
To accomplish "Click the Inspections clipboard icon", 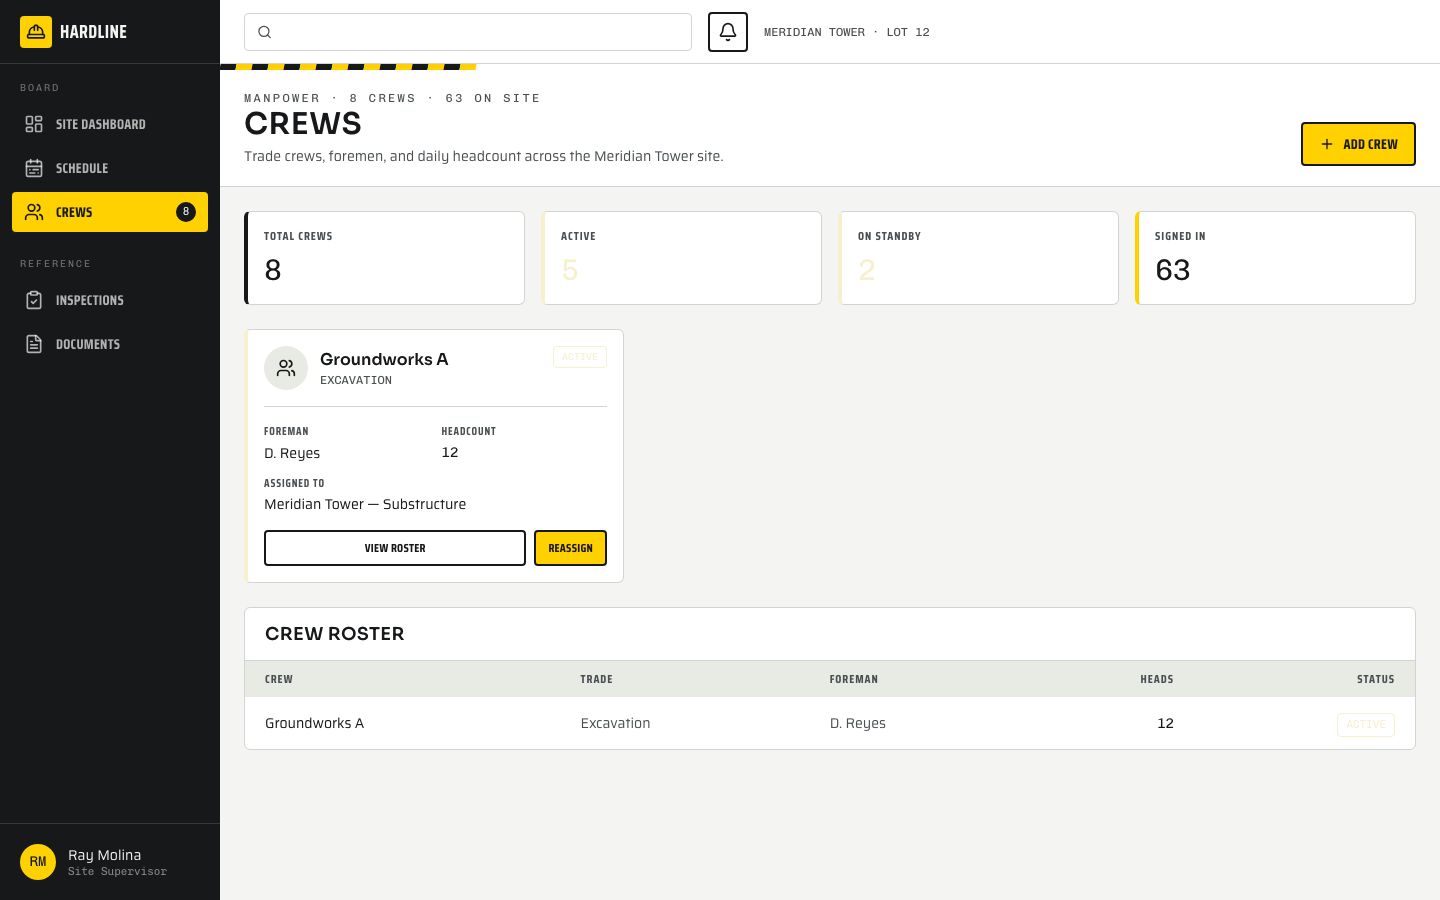I will point(34,300).
